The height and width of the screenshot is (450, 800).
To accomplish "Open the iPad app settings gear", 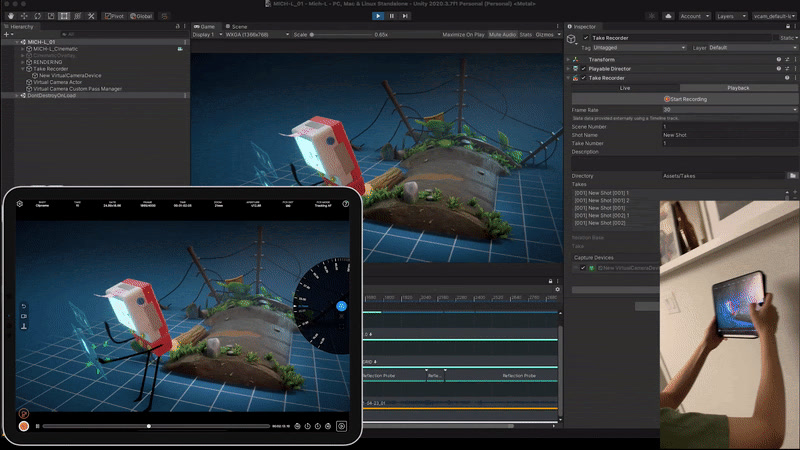I will click(x=19, y=204).
